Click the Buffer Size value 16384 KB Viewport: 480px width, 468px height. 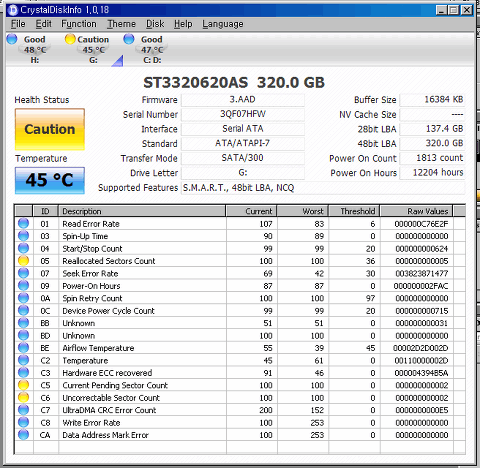[x=432, y=100]
